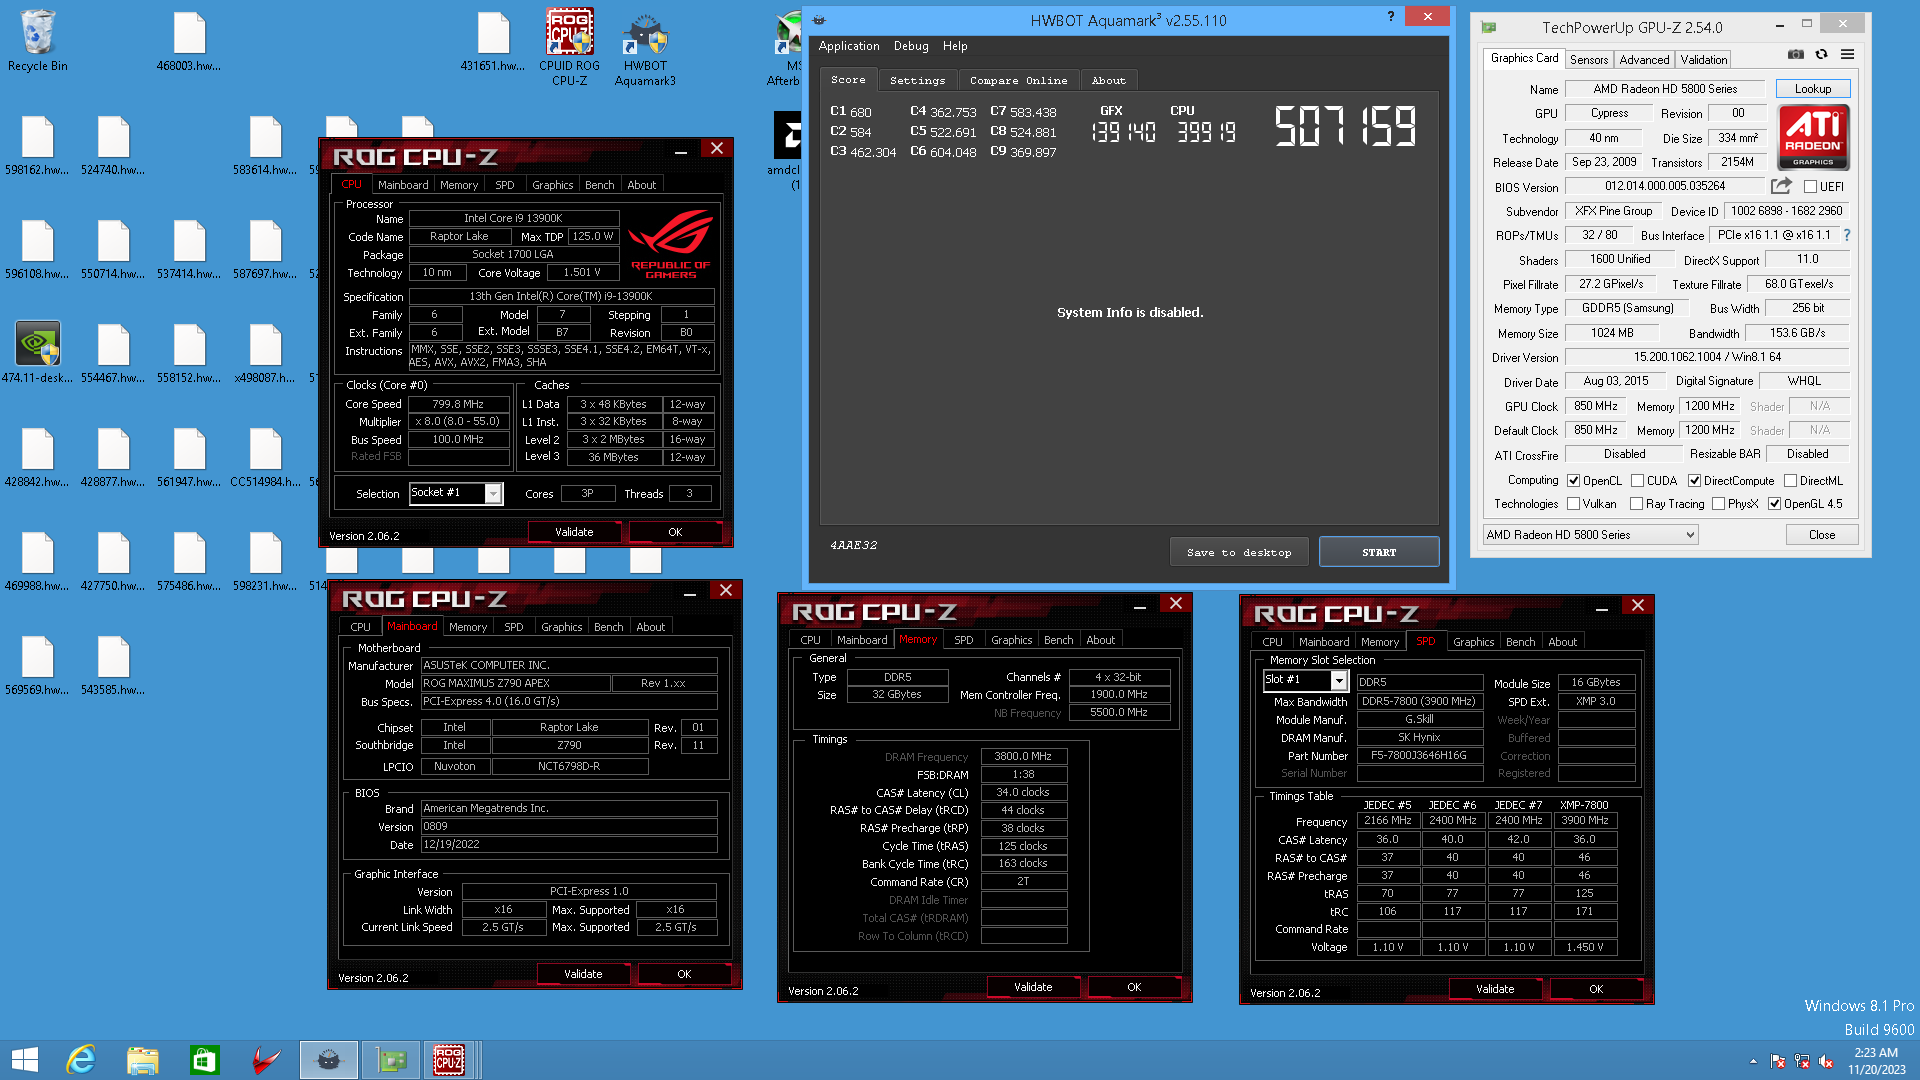Viewport: 1920px width, 1080px height.
Task: Click the muted volume tray icon
Action: tap(1826, 1061)
